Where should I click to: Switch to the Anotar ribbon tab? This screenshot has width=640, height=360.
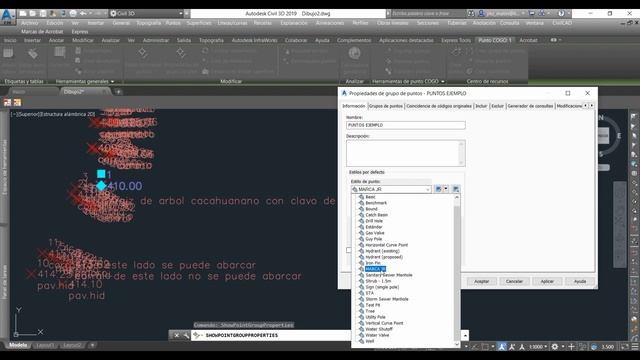[56, 40]
